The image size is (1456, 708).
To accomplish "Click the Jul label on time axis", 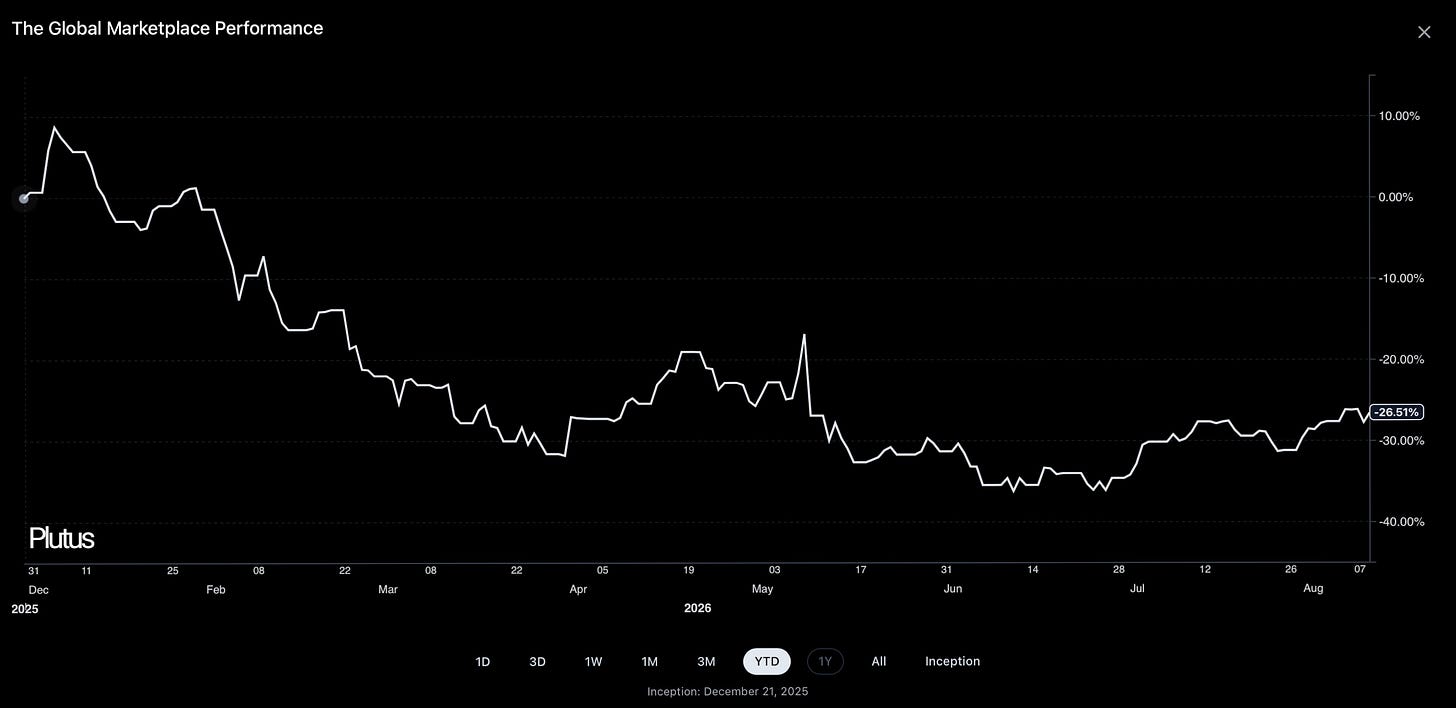I will [x=1138, y=589].
